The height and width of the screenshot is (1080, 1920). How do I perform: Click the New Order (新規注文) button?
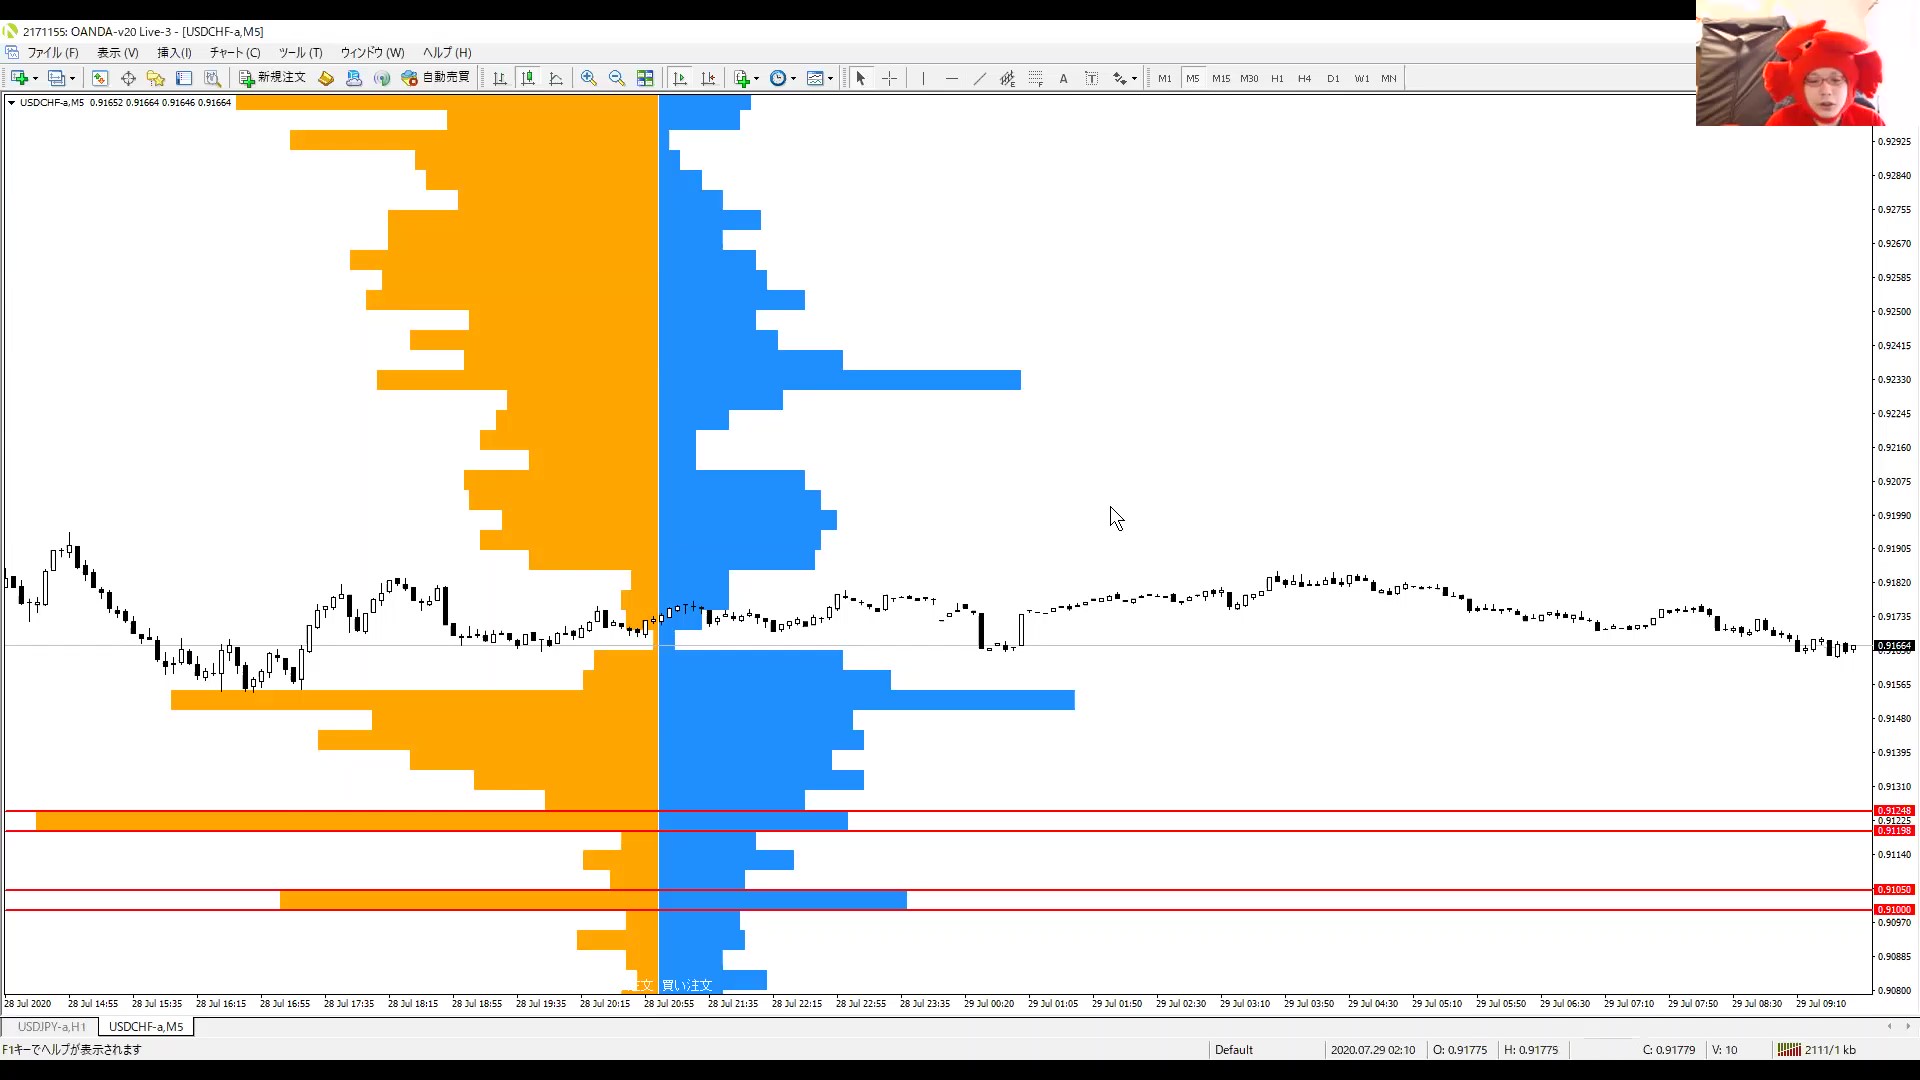point(272,78)
